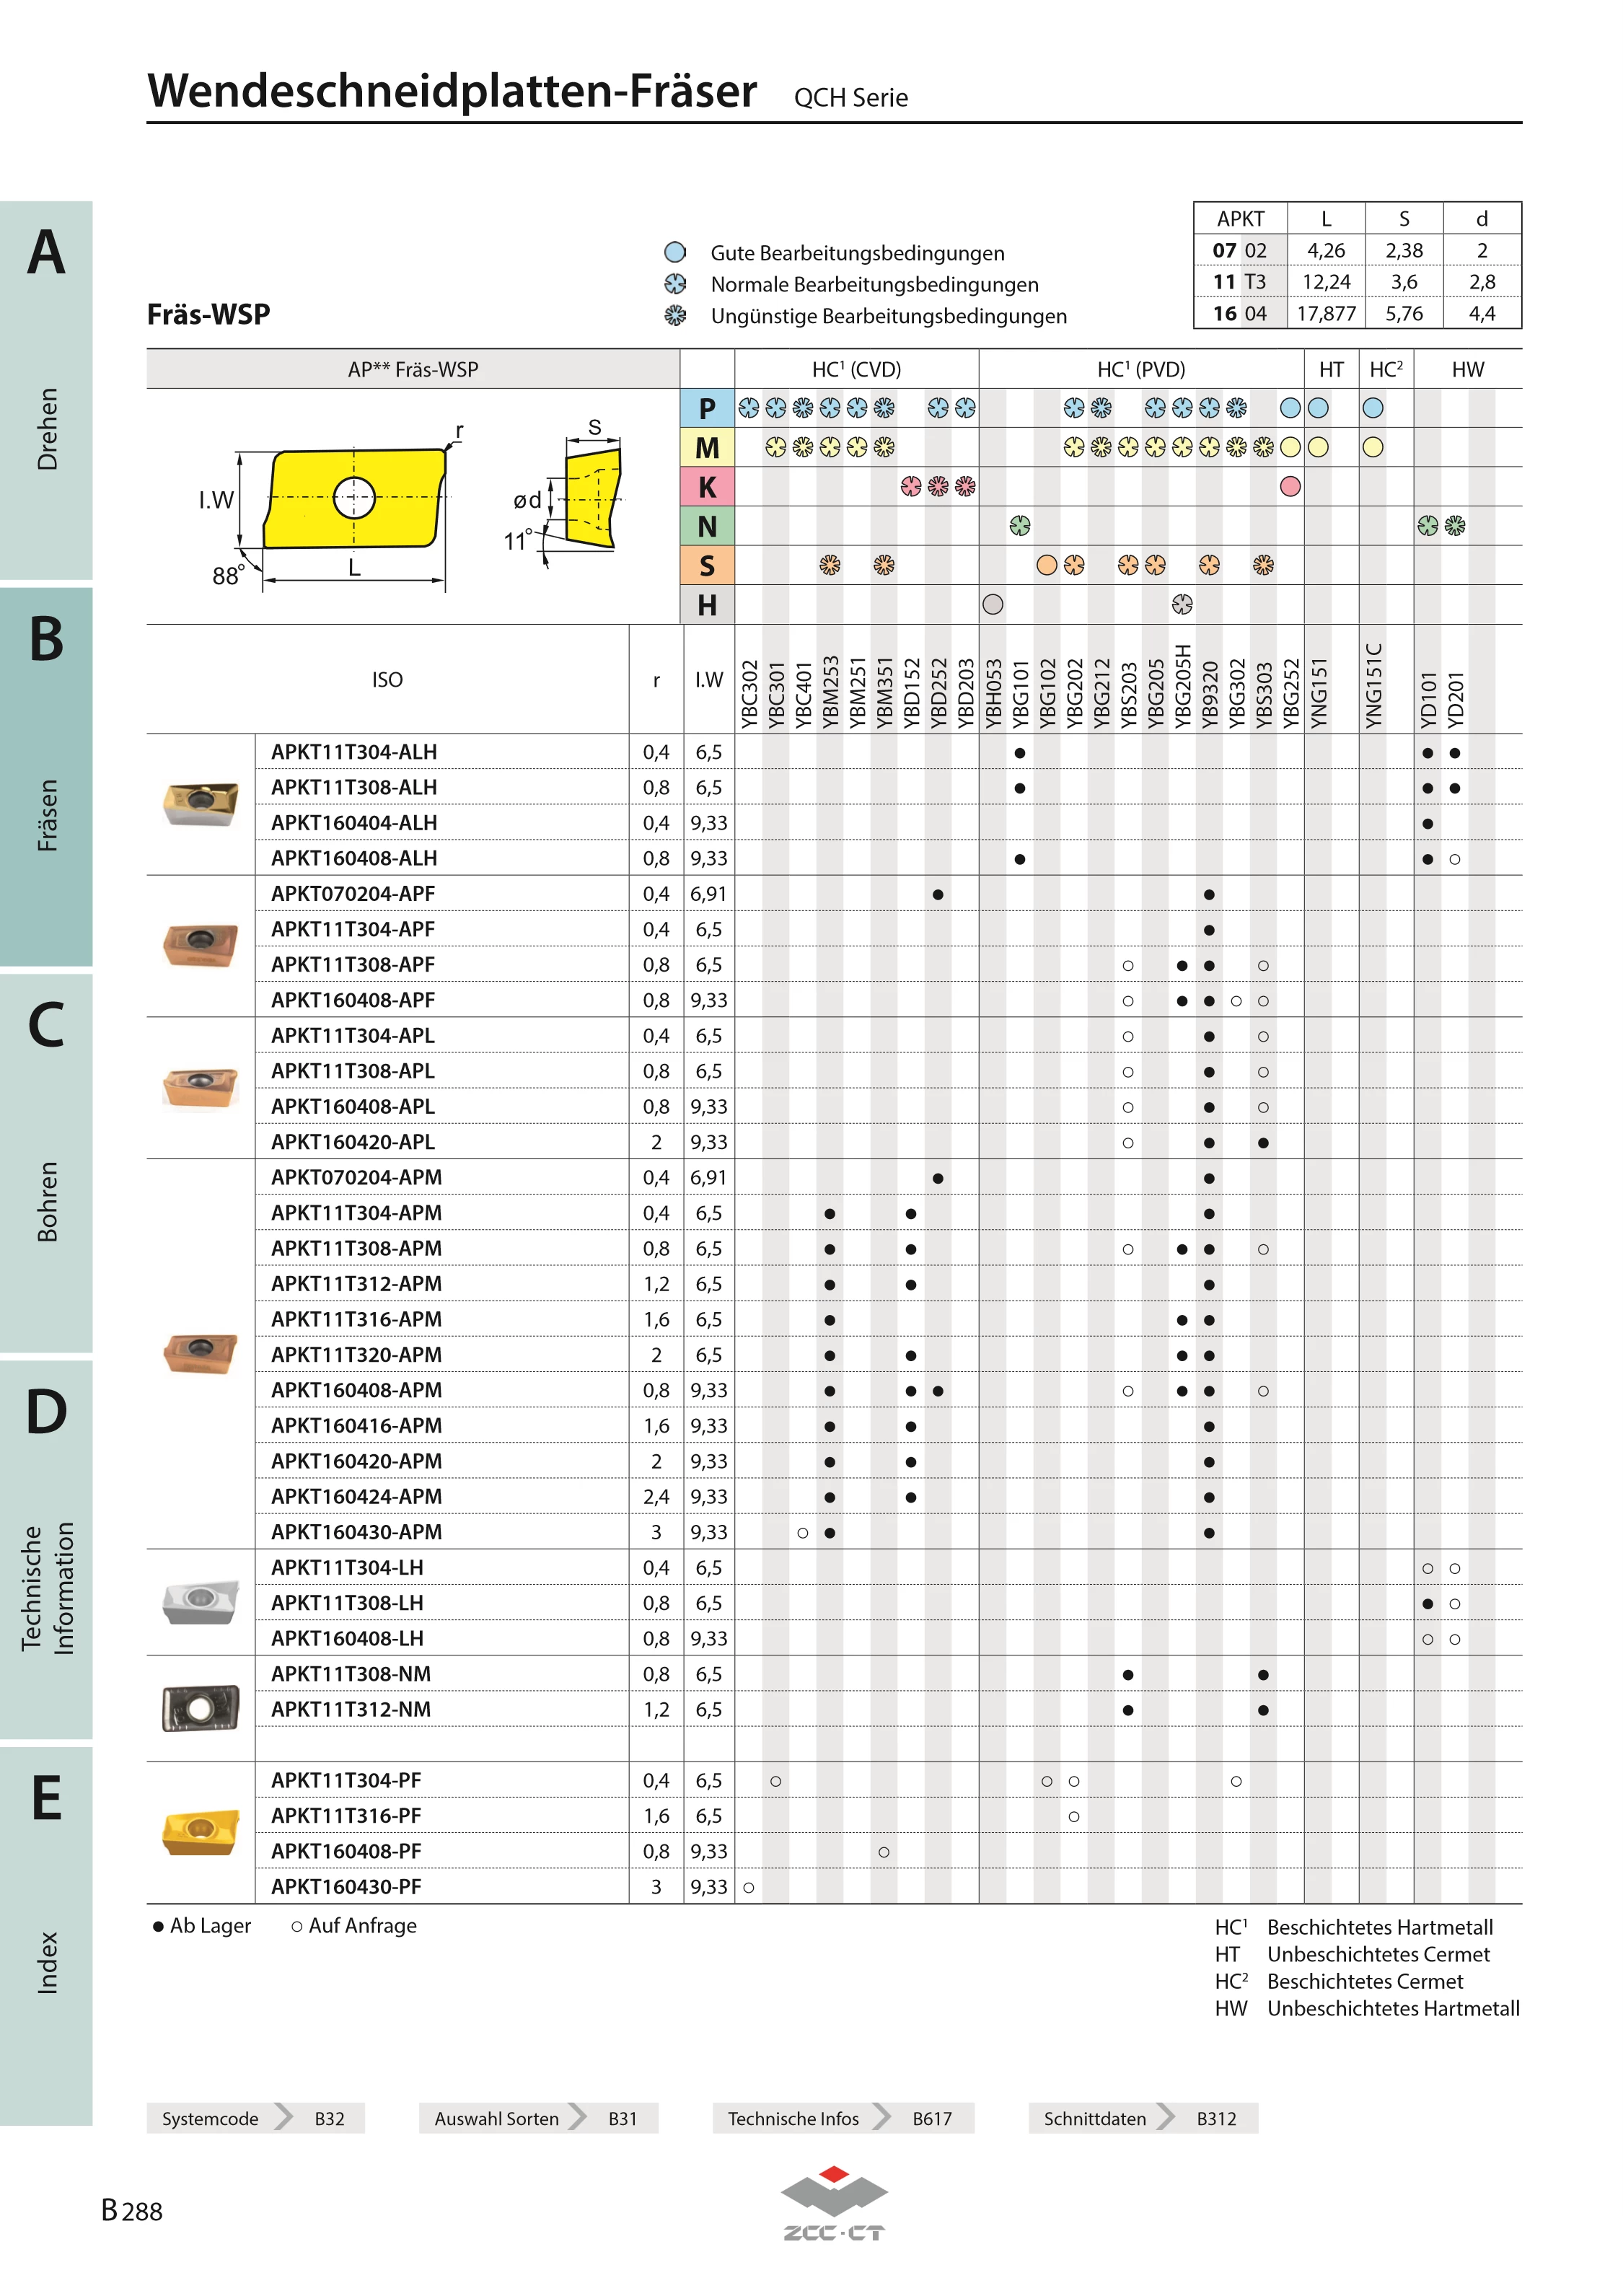The height and width of the screenshot is (2296, 1623).
Task: Click the yellow insert top-view drawing
Action: click(x=354, y=498)
